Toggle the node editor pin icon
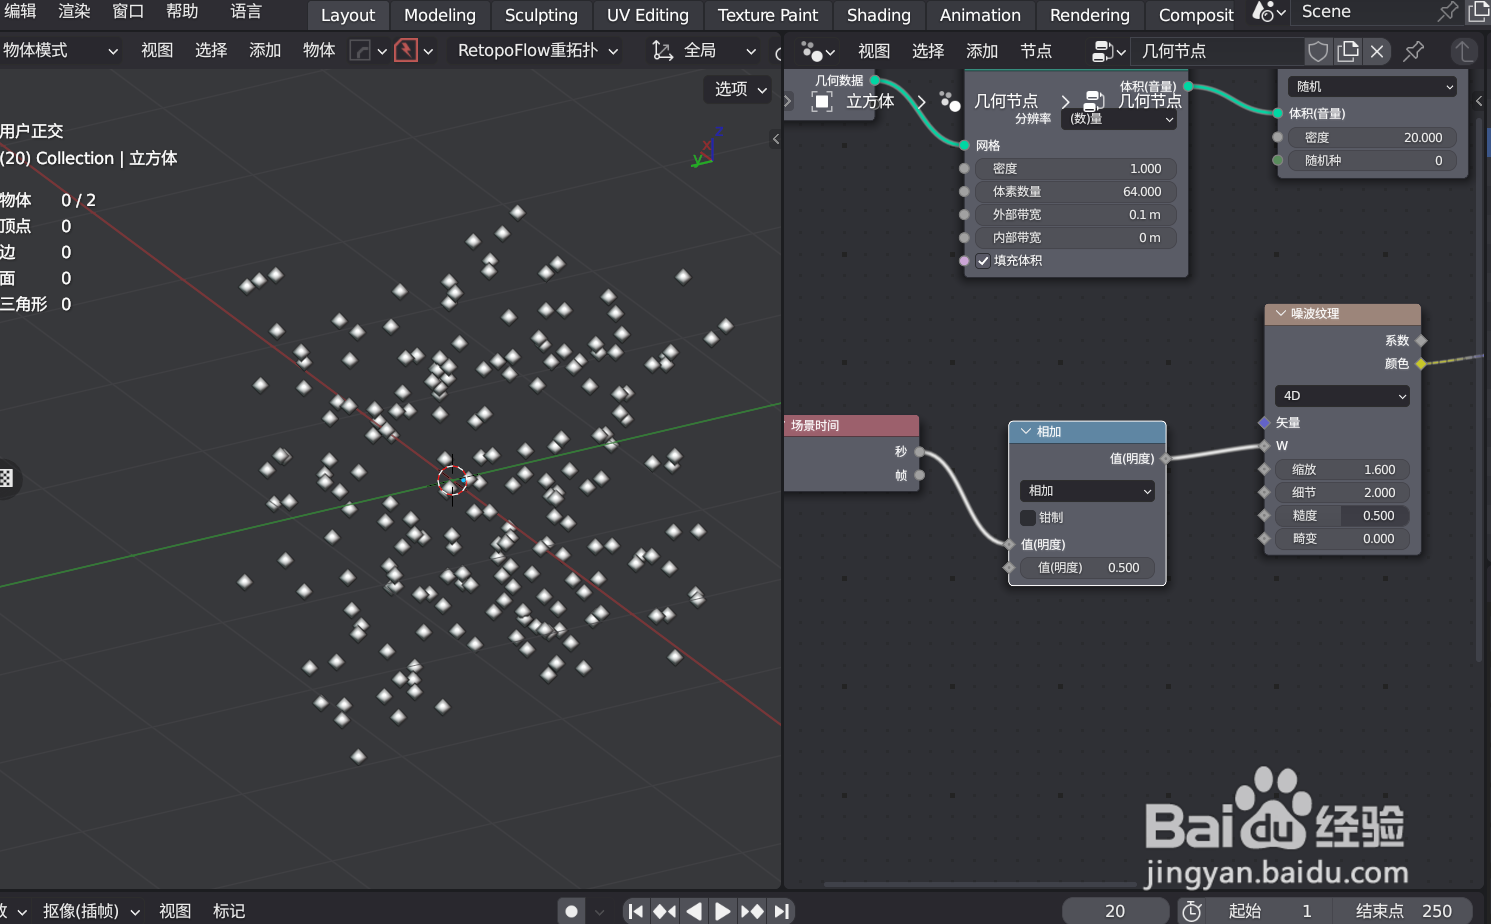The height and width of the screenshot is (924, 1491). click(1414, 51)
